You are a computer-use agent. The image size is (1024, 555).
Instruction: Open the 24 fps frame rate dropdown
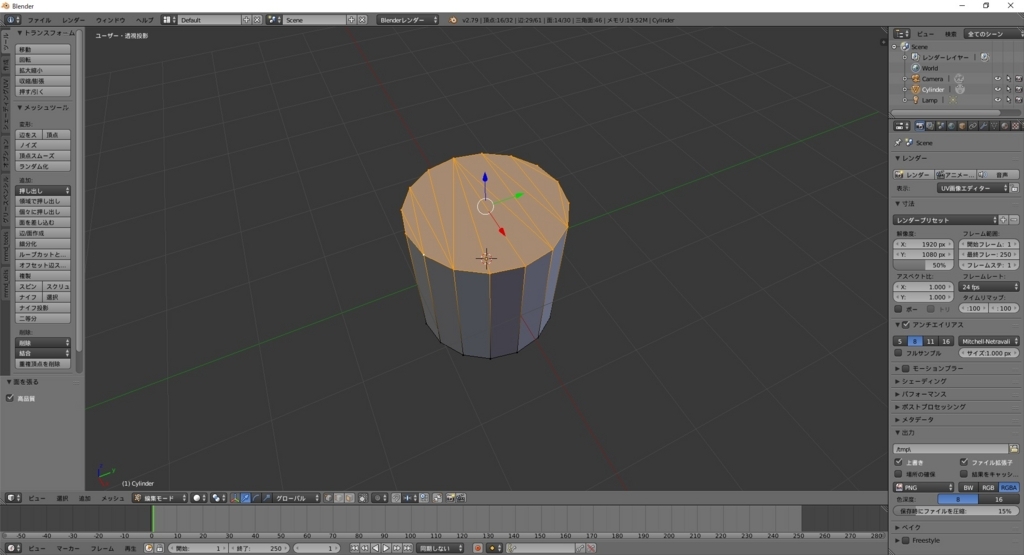989,287
